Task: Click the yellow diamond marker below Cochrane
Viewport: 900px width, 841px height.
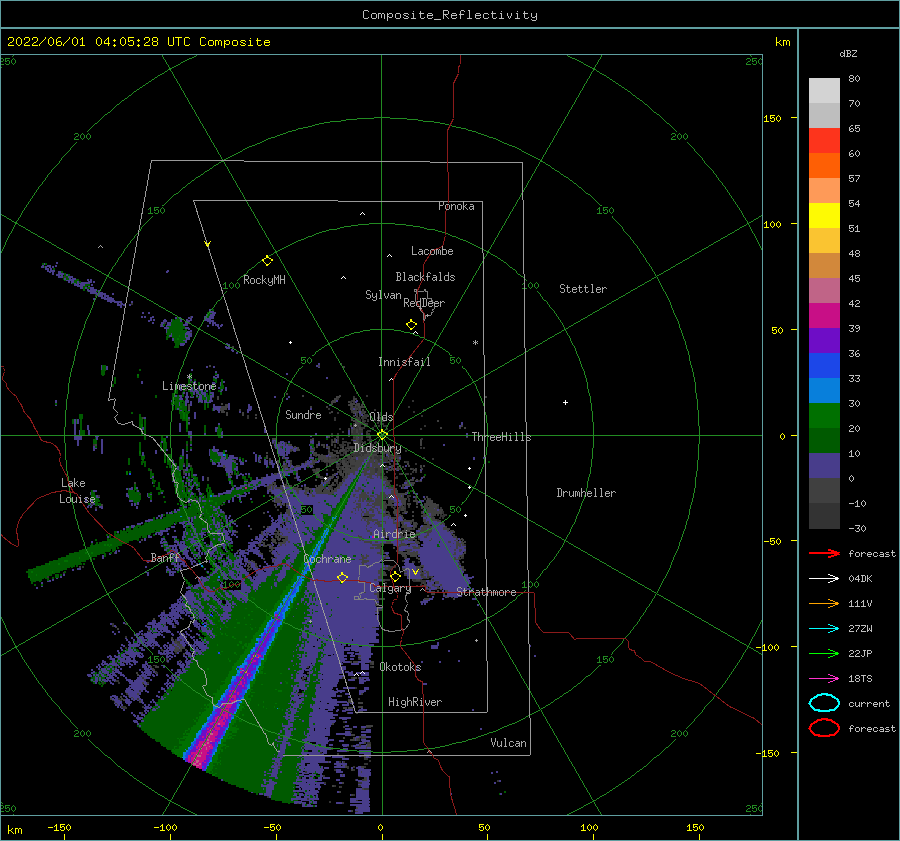Action: click(x=343, y=578)
